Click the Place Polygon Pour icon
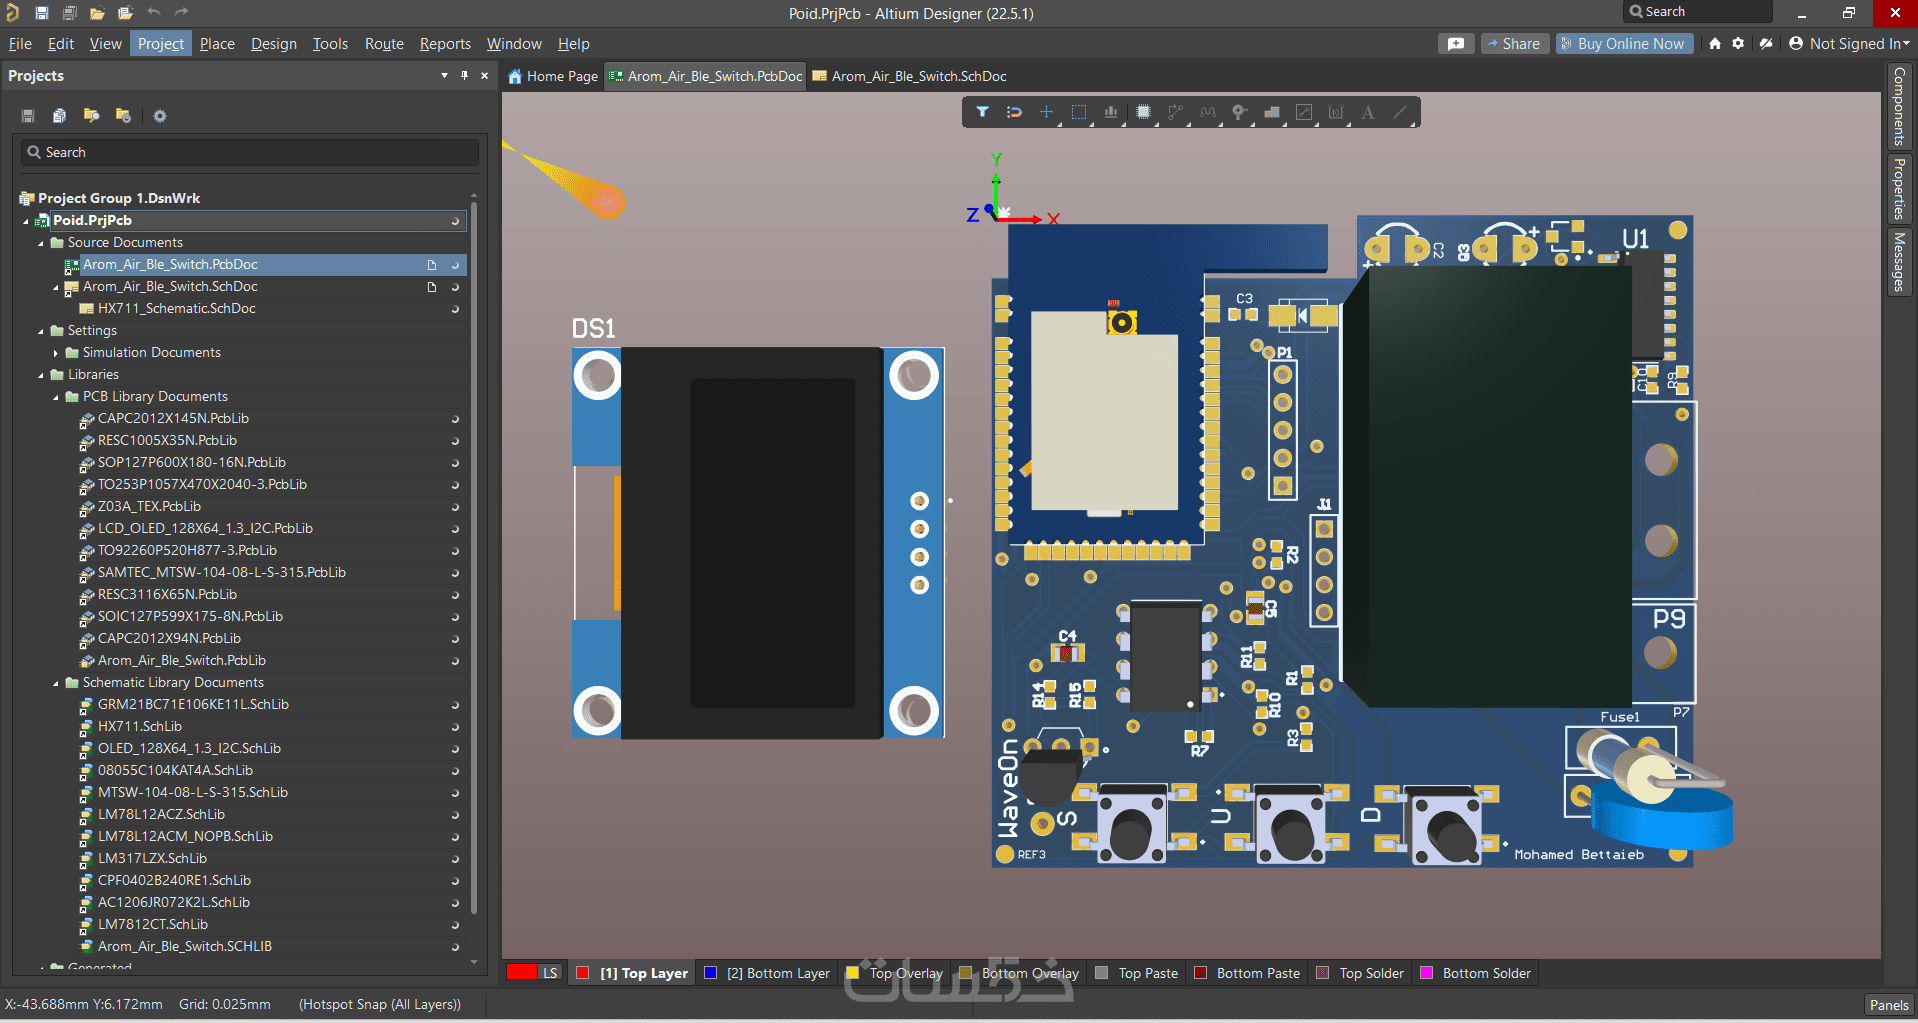This screenshot has height=1023, width=1918. 1272,112
